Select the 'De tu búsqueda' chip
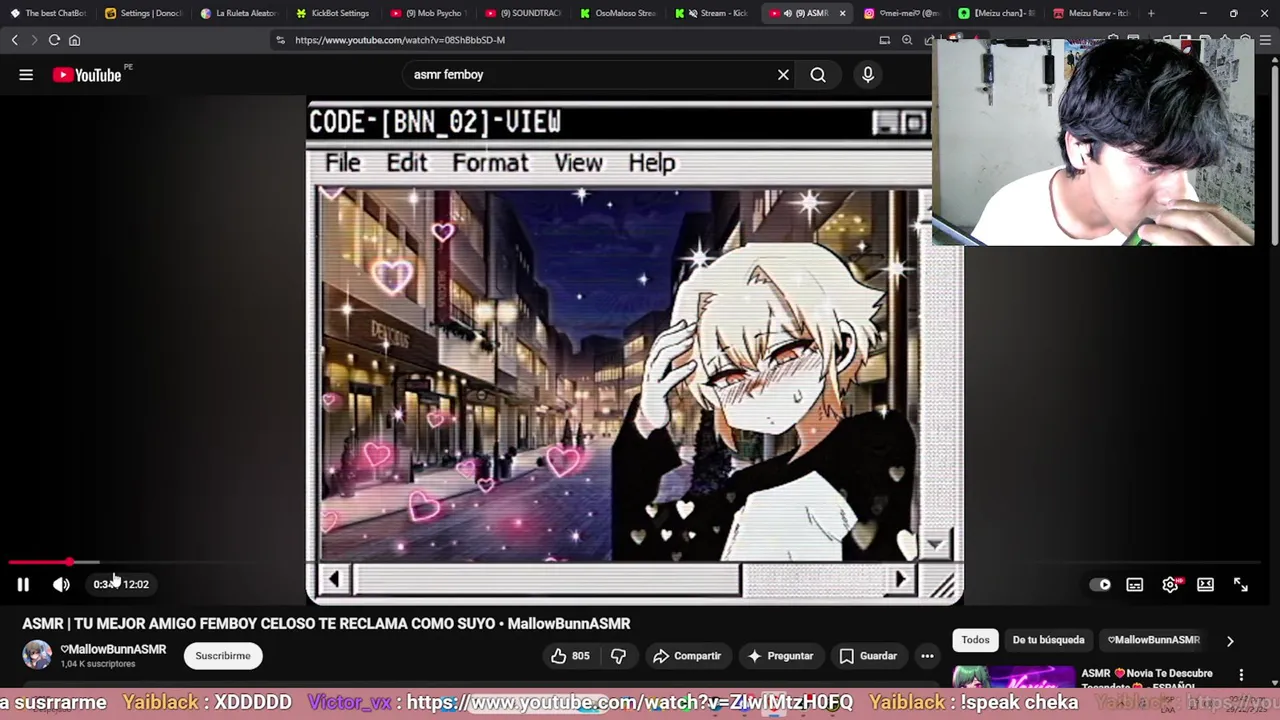 [1048, 640]
